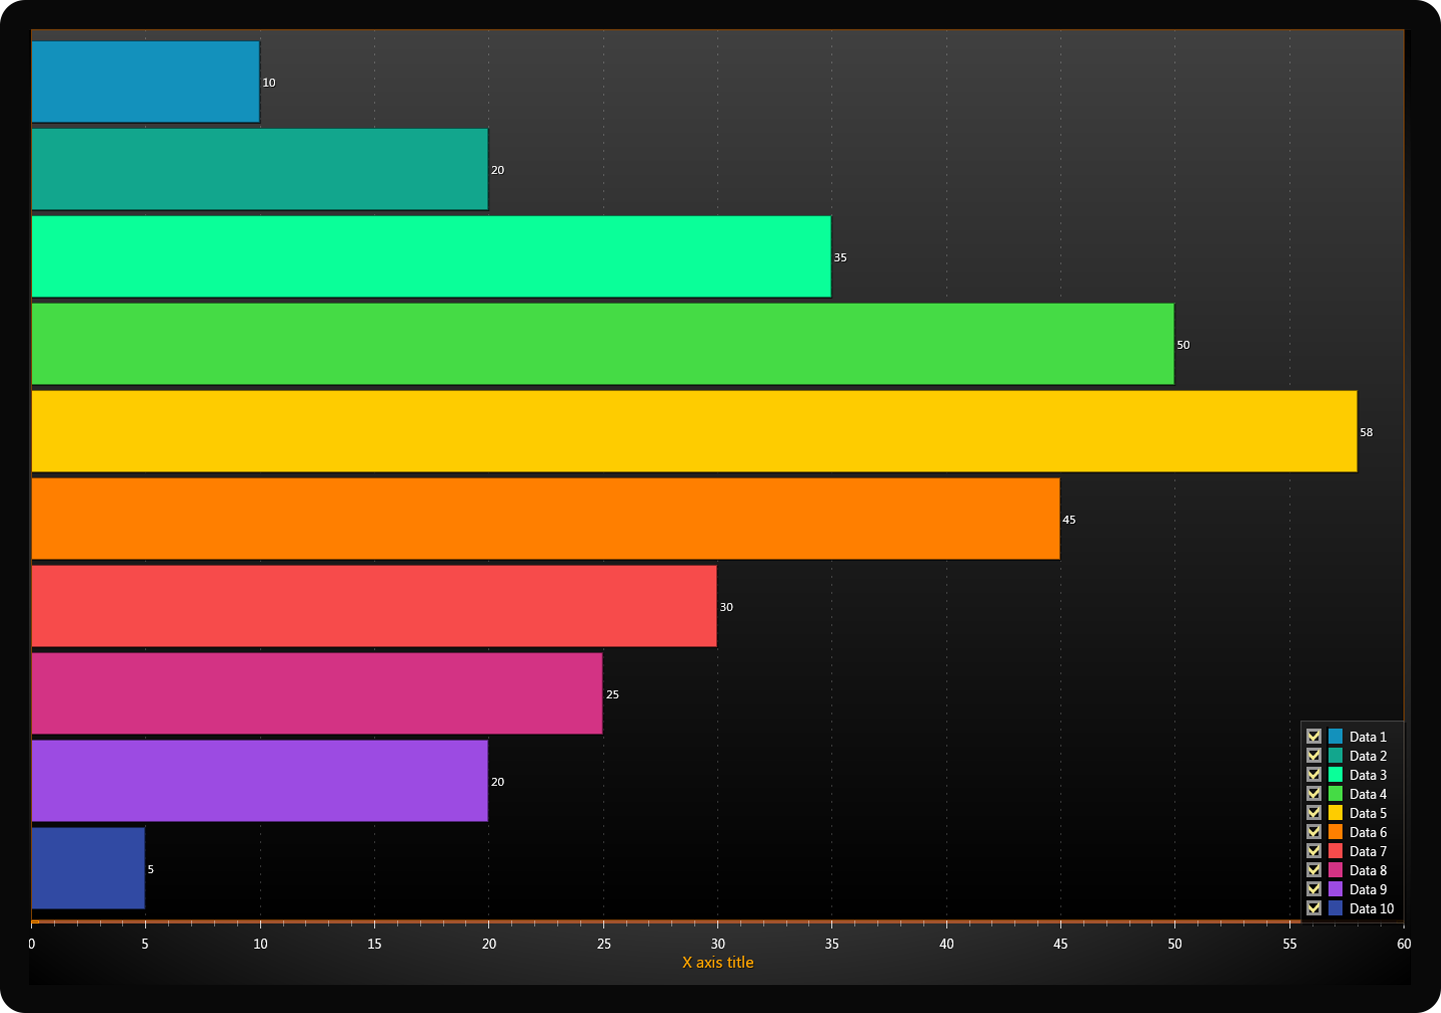Image resolution: width=1441 pixels, height=1013 pixels.
Task: Select the purple Data 9 legend swatch
Action: click(x=1335, y=889)
